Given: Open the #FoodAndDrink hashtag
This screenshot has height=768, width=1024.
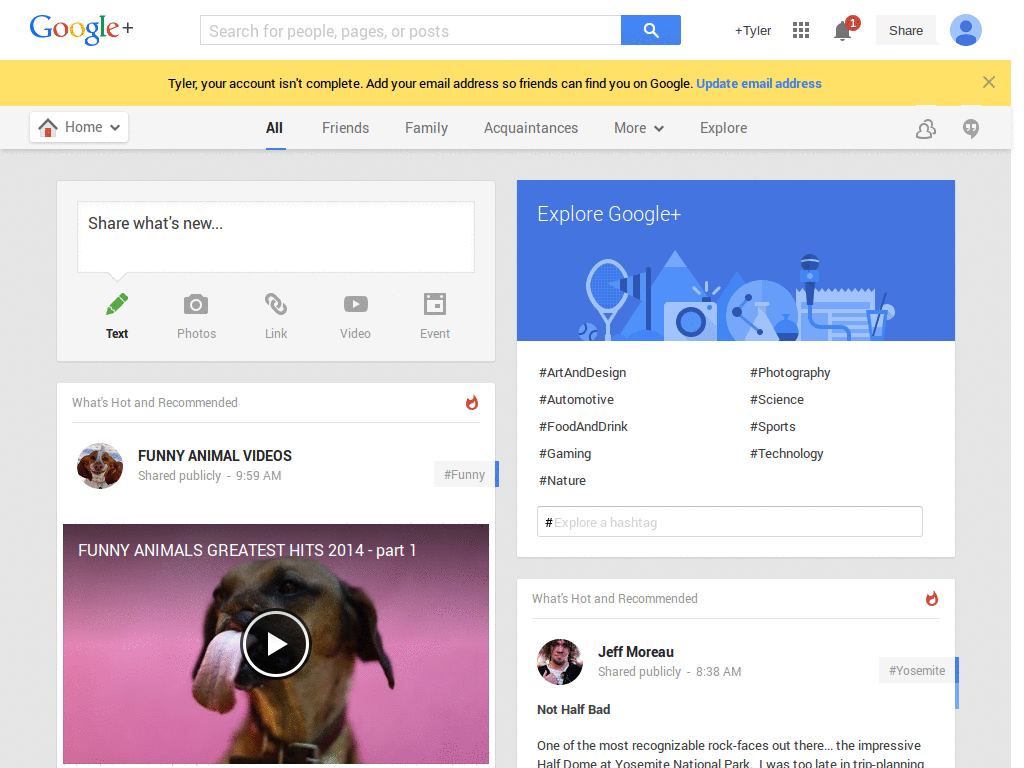Looking at the screenshot, I should click(x=583, y=426).
